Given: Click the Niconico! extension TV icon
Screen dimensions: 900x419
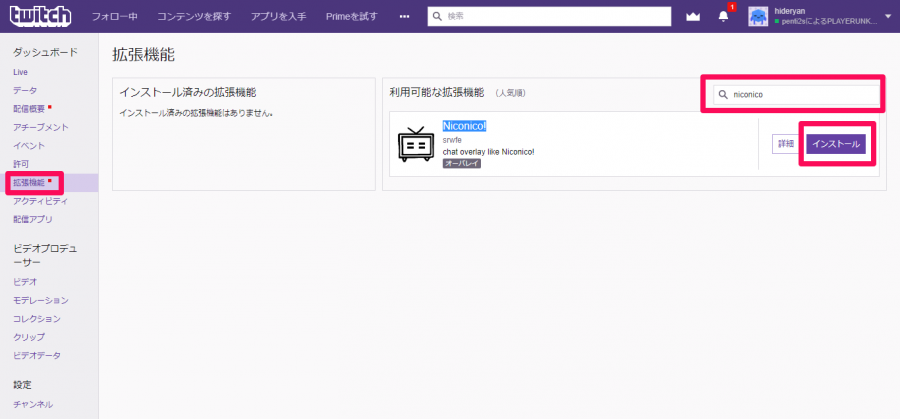Looking at the screenshot, I should point(416,144).
